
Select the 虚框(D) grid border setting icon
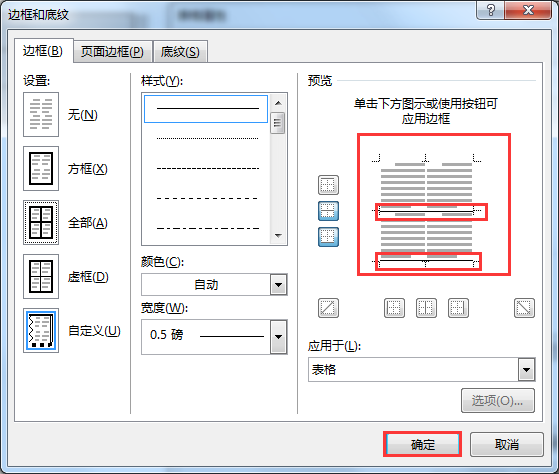41,277
